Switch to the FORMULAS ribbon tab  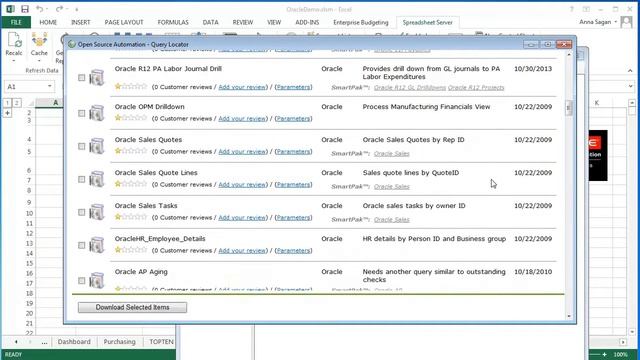click(x=173, y=22)
